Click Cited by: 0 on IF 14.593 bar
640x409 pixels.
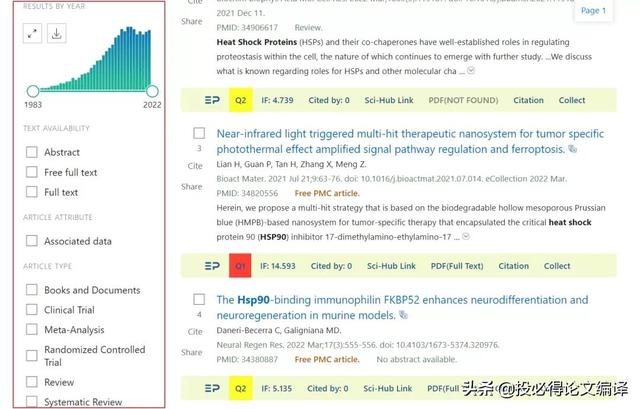point(331,266)
